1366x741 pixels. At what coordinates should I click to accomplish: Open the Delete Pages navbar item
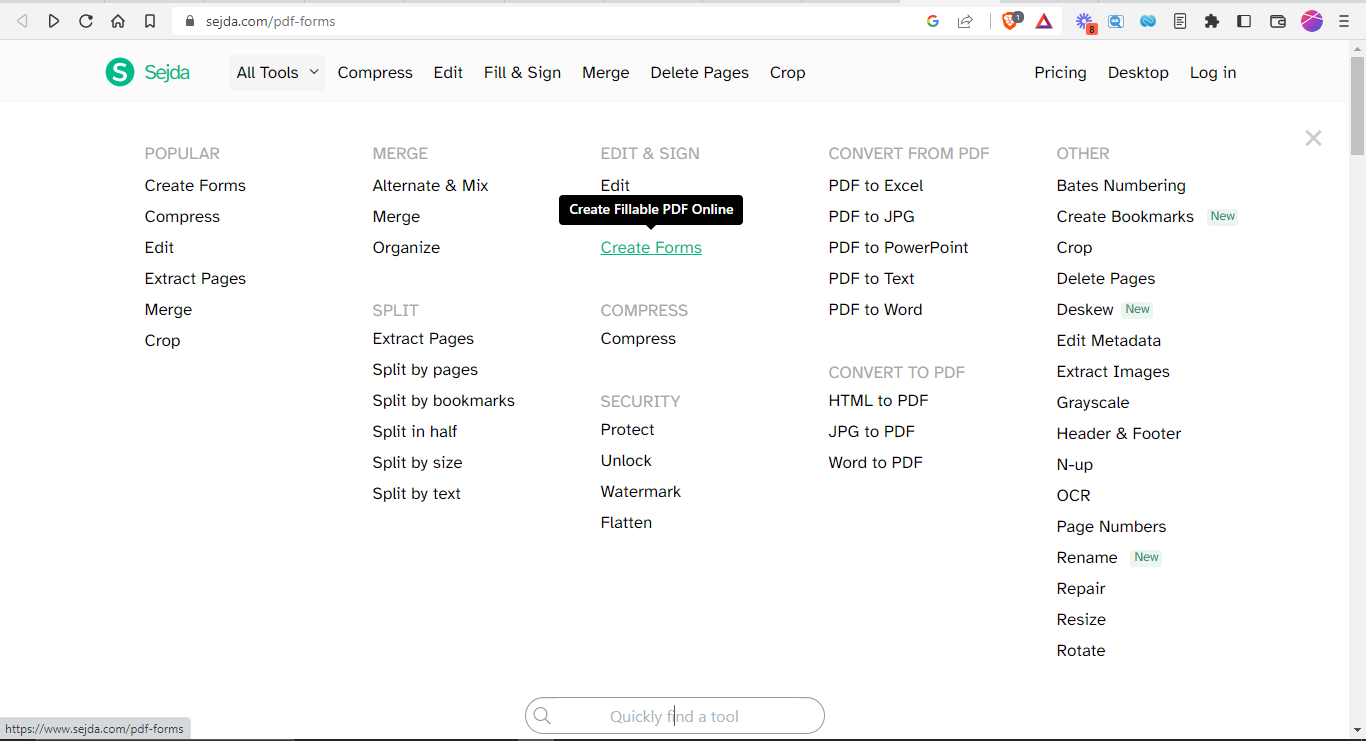(x=699, y=72)
